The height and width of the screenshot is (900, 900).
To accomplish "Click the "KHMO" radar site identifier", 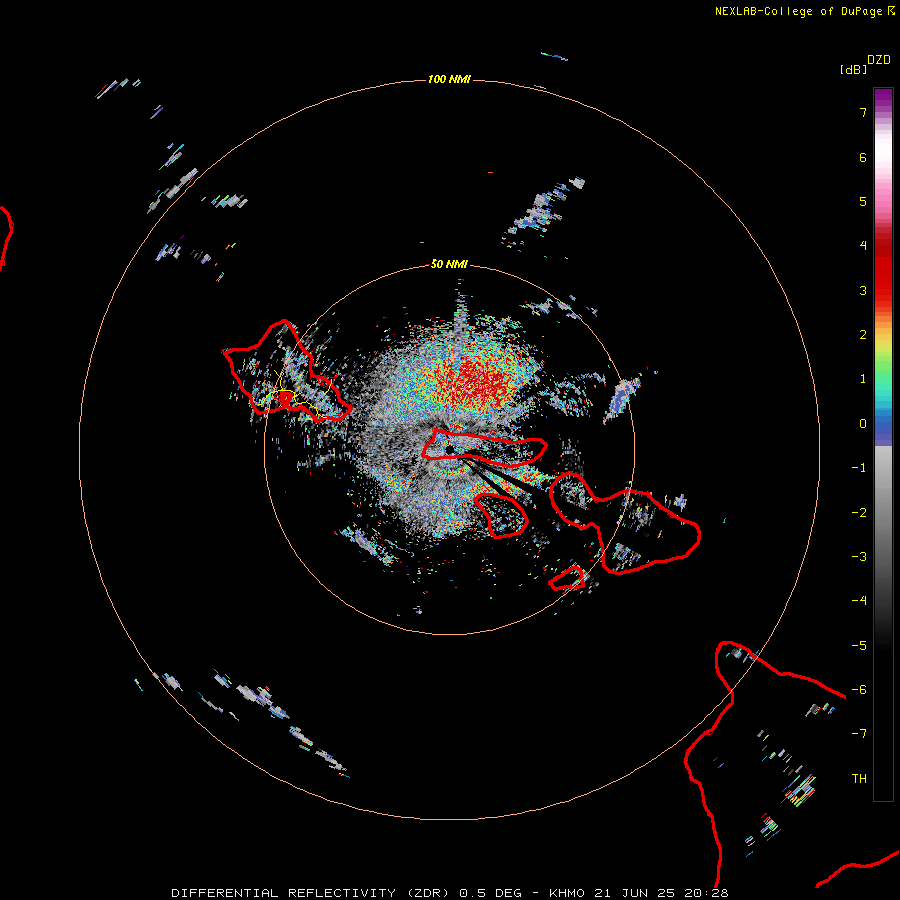I will (567, 893).
